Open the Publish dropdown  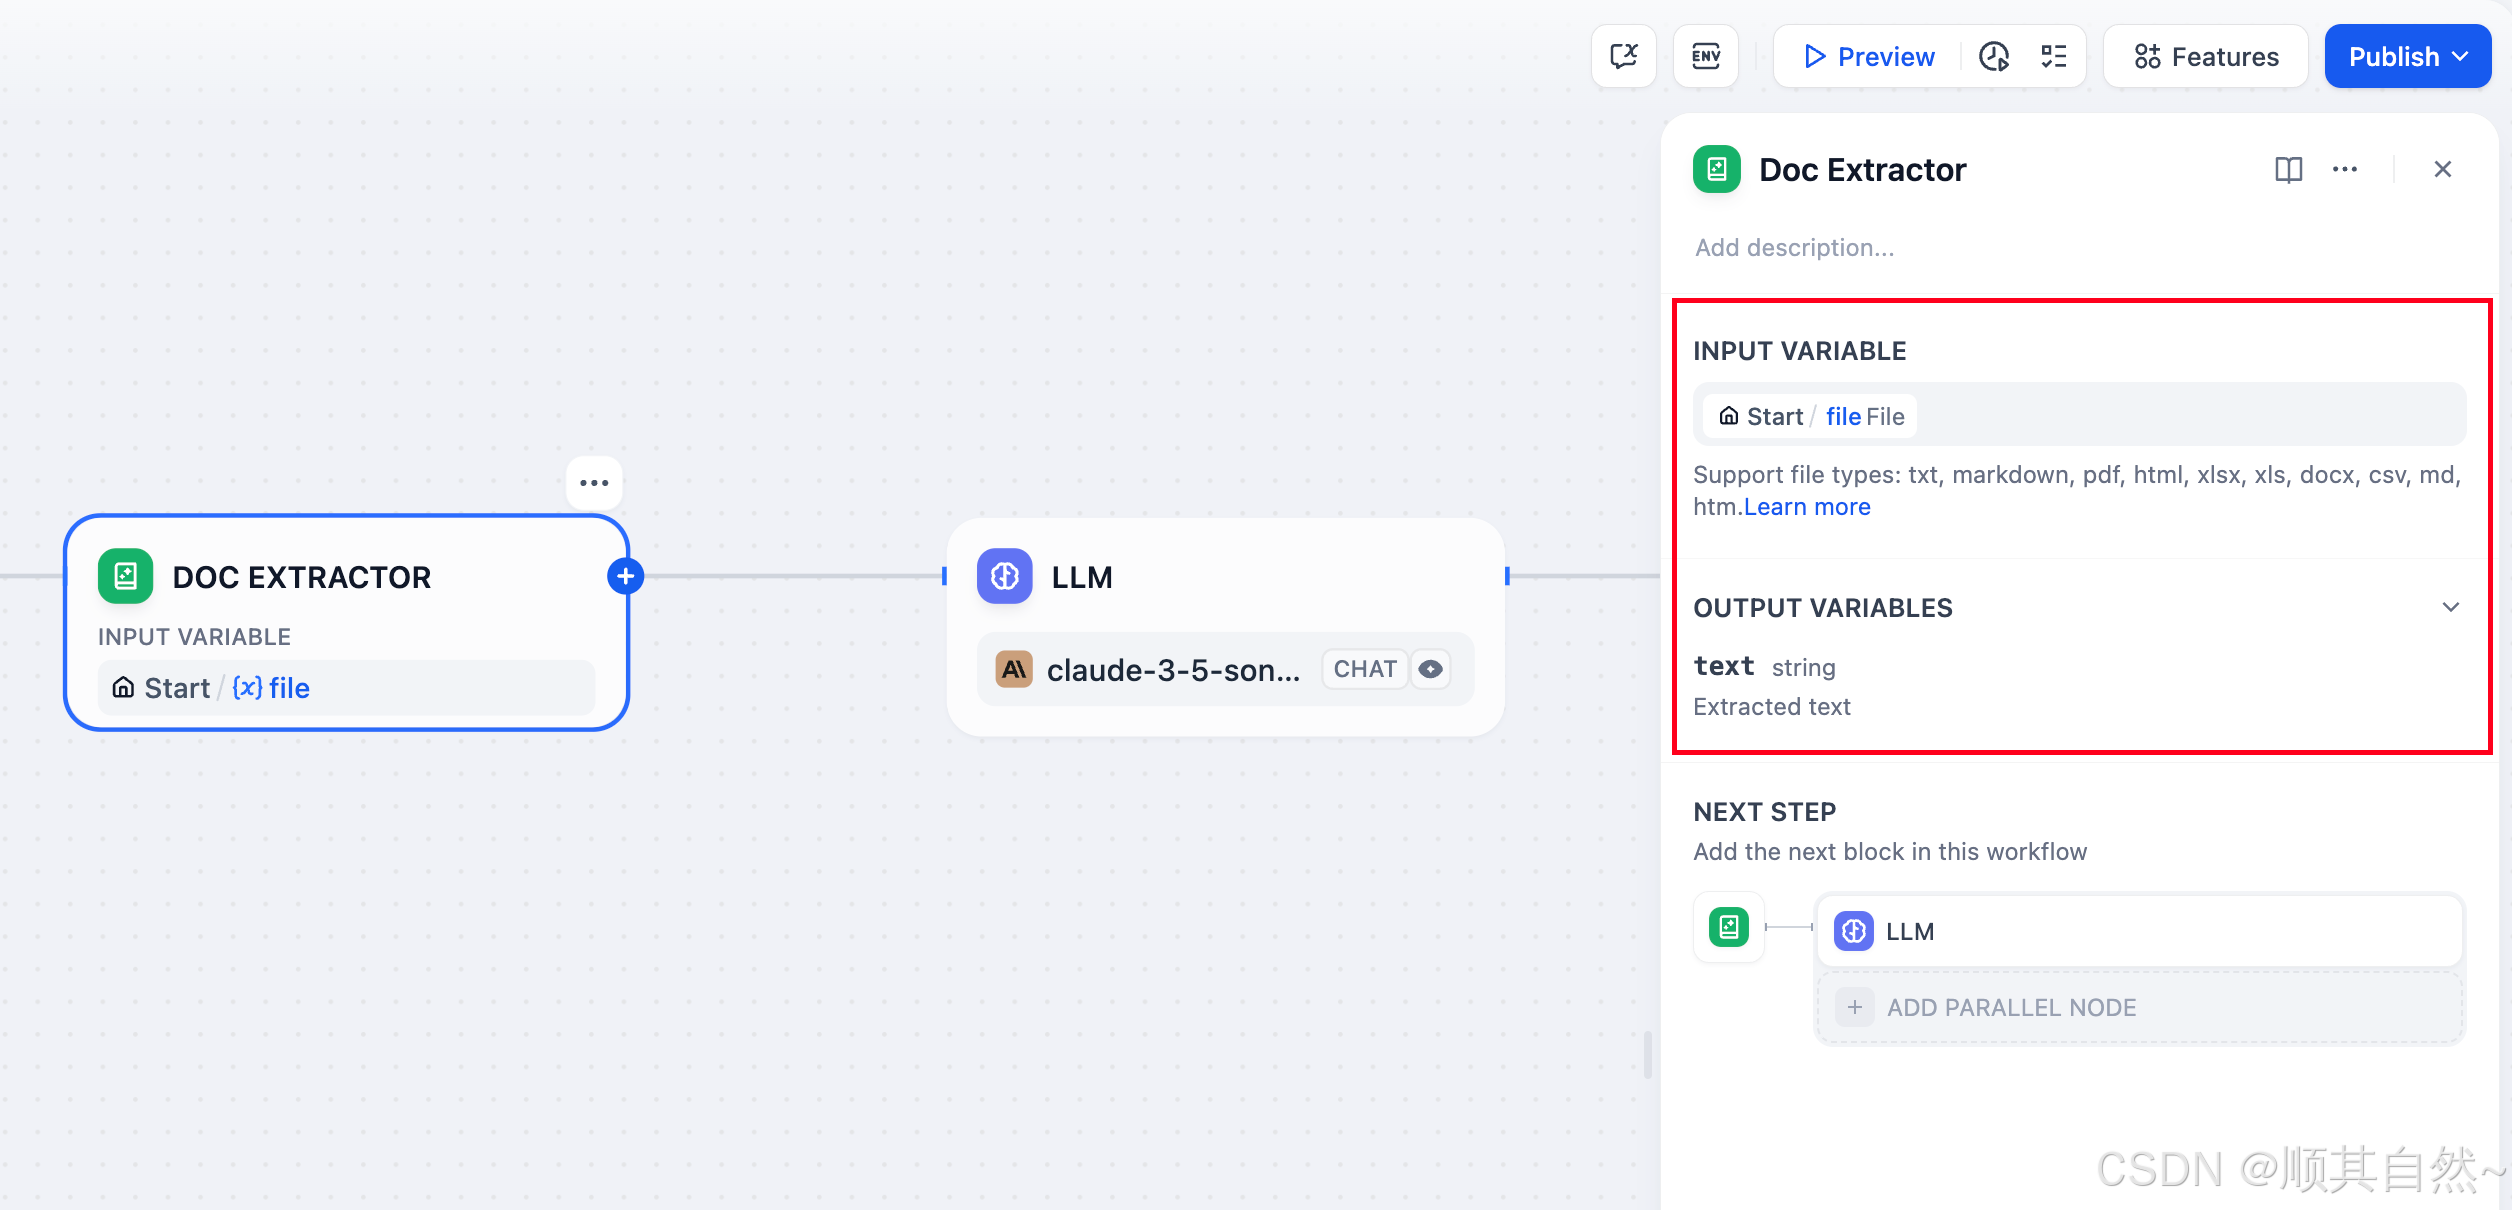point(2407,57)
